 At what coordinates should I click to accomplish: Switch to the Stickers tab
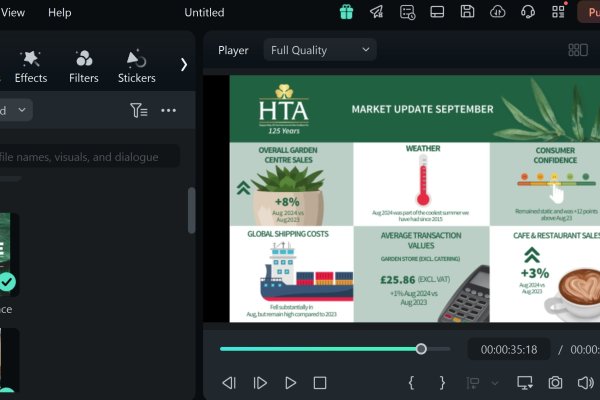click(x=137, y=67)
